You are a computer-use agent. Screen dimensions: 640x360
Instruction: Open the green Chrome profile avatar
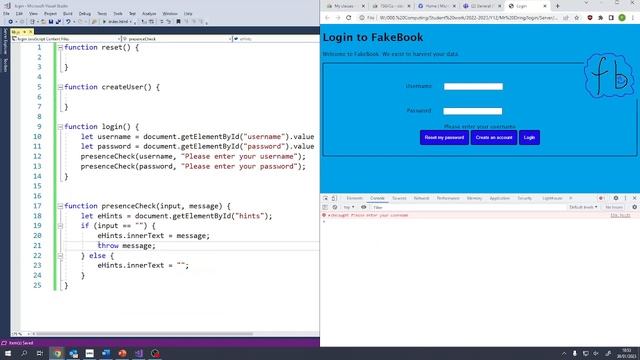pyautogui.click(x=622, y=18)
